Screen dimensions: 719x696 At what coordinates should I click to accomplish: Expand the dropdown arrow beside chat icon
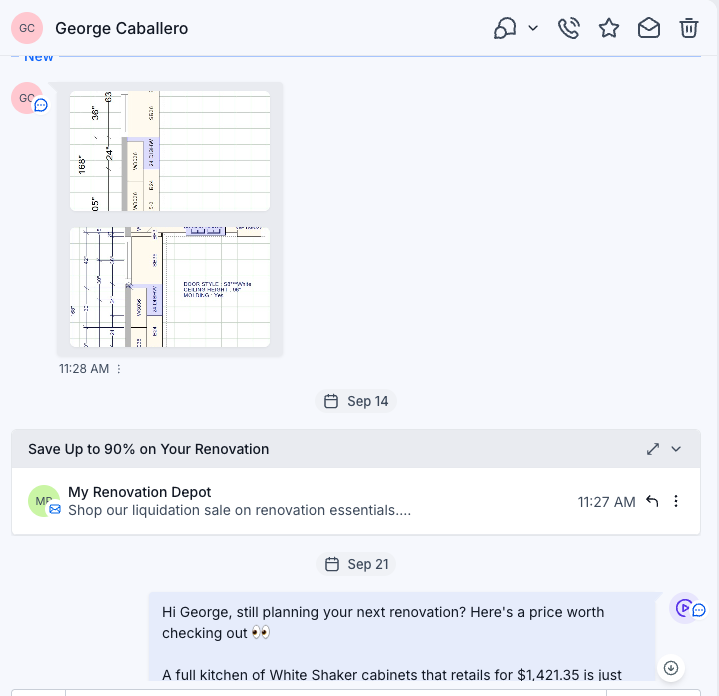(x=533, y=28)
